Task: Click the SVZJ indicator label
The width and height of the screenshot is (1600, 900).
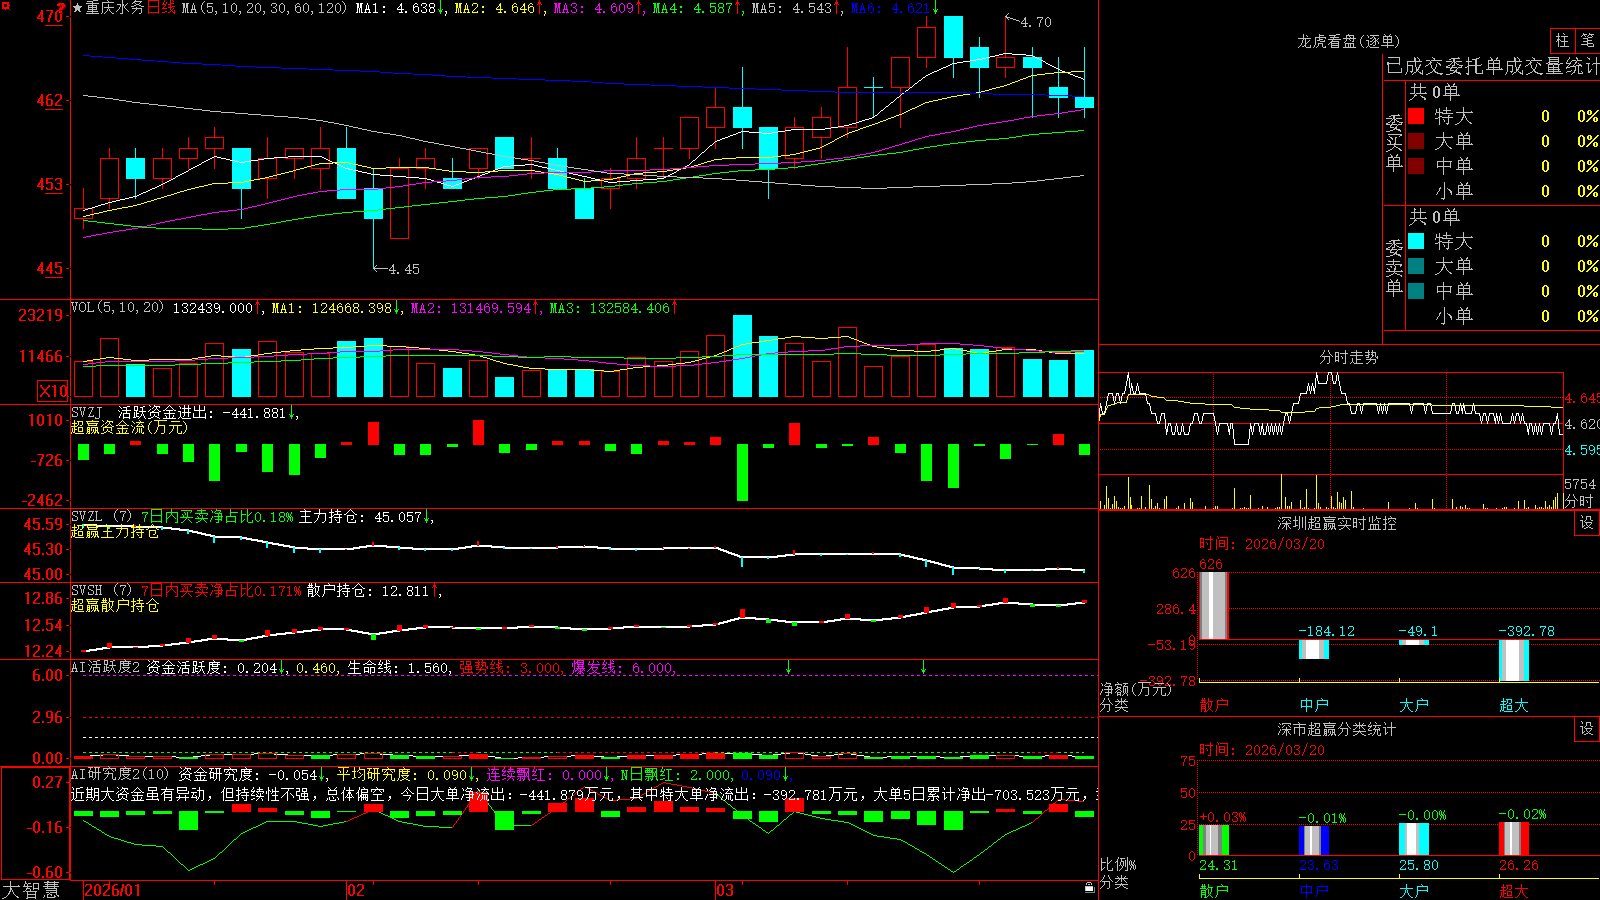Action: [x=86, y=412]
